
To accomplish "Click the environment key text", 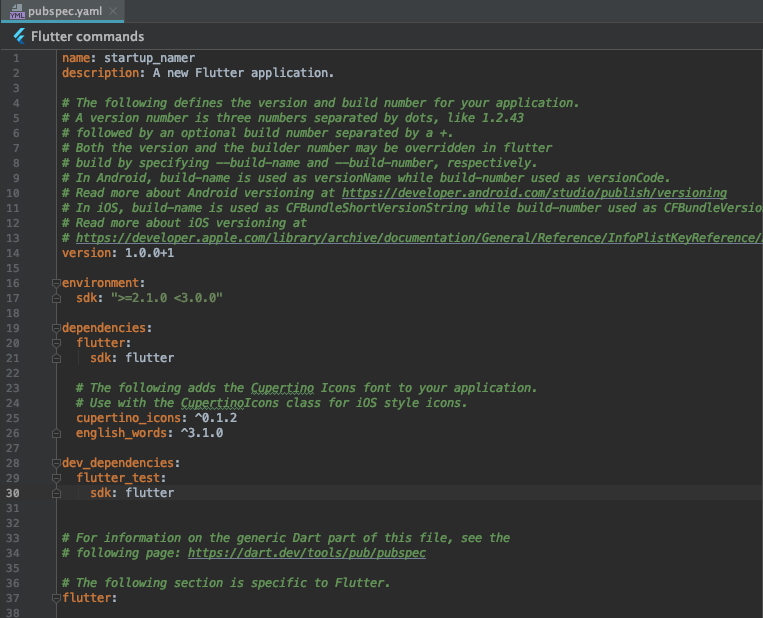I will (100, 283).
